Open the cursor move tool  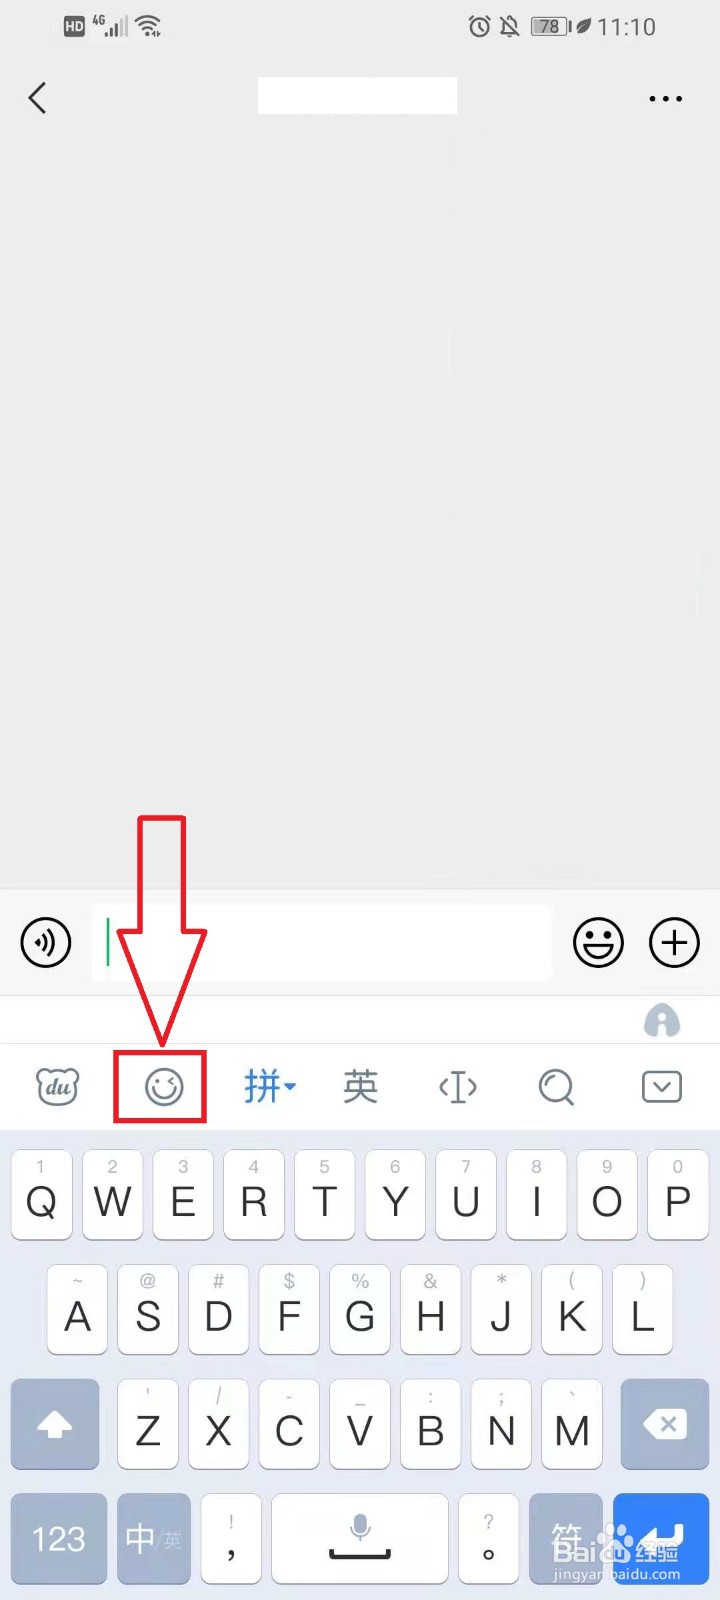(458, 1086)
